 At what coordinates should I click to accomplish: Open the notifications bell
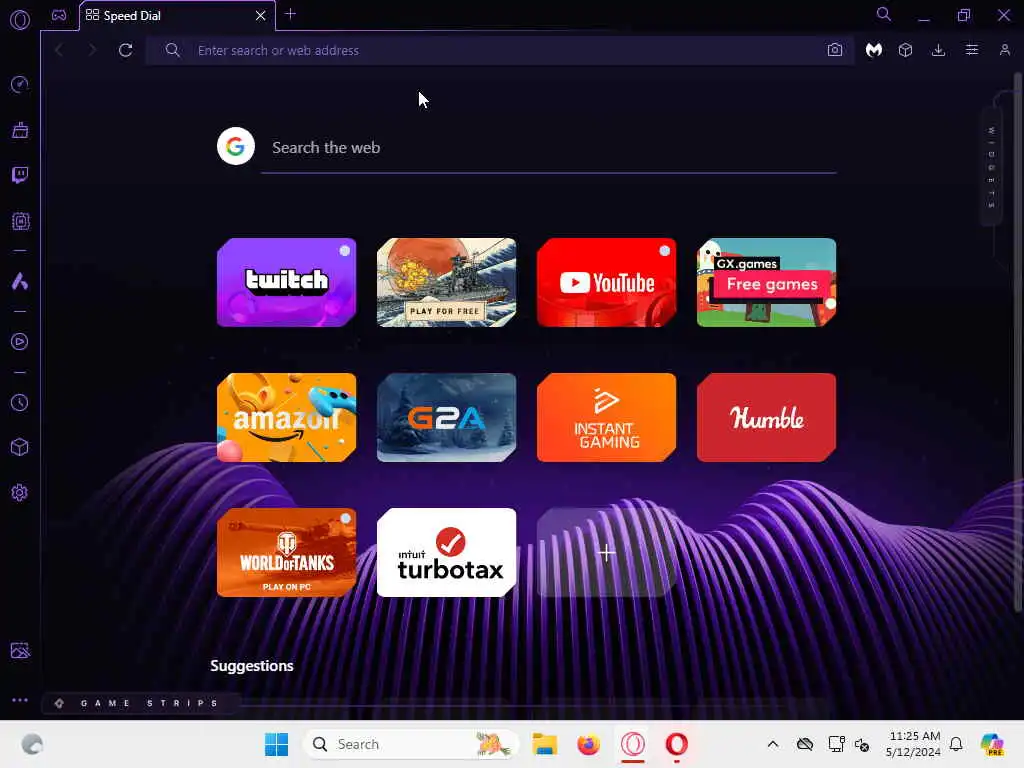[956, 744]
